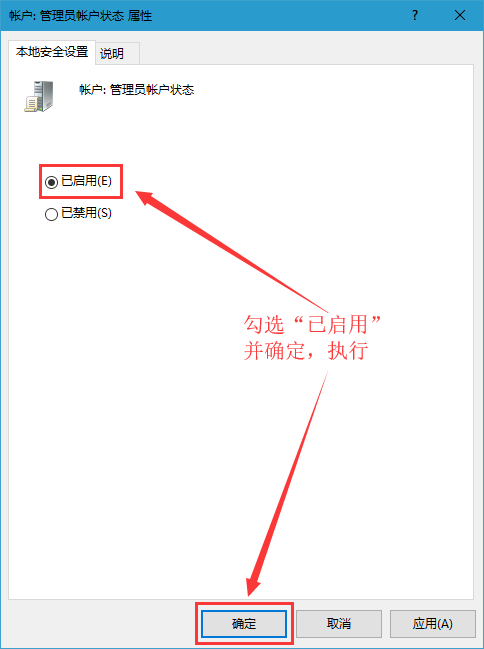Close the 管理员帐户状态 属性 dialog
Viewport: 484px width, 649px height.
coord(460,15)
